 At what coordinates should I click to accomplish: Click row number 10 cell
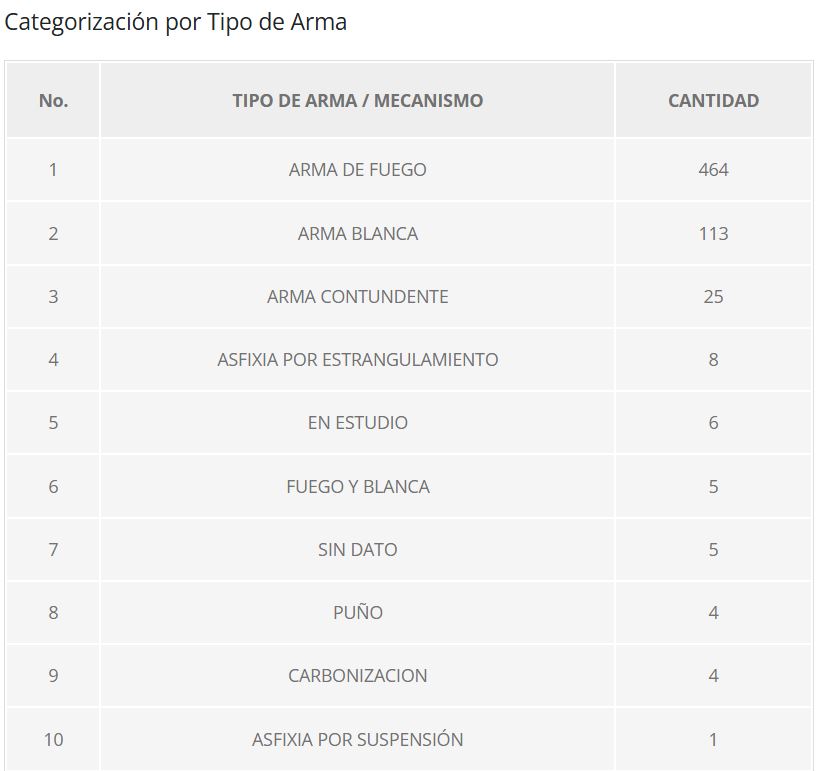pyautogui.click(x=53, y=740)
